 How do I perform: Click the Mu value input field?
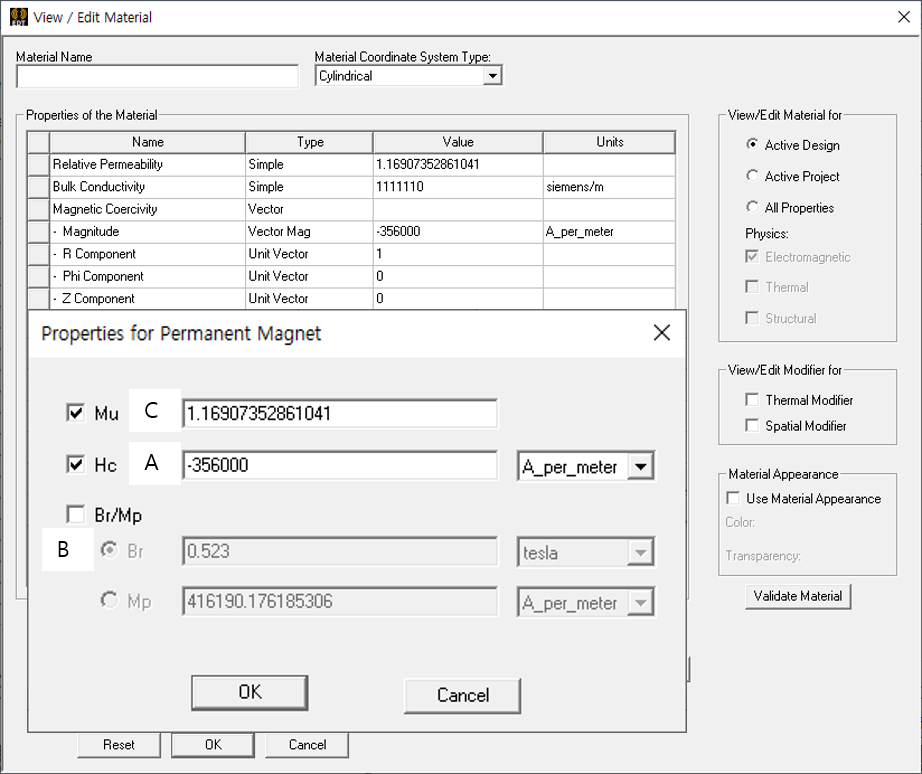(339, 413)
